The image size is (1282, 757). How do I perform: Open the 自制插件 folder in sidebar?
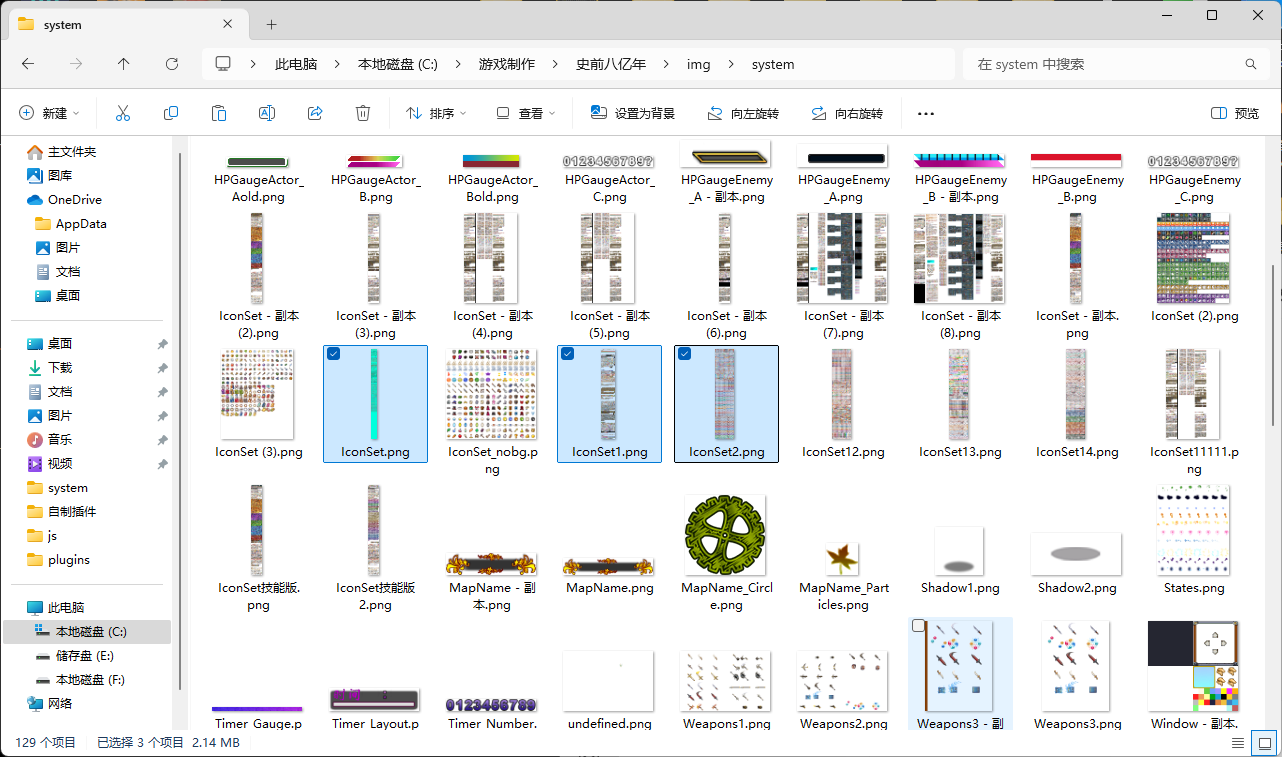pos(62,512)
